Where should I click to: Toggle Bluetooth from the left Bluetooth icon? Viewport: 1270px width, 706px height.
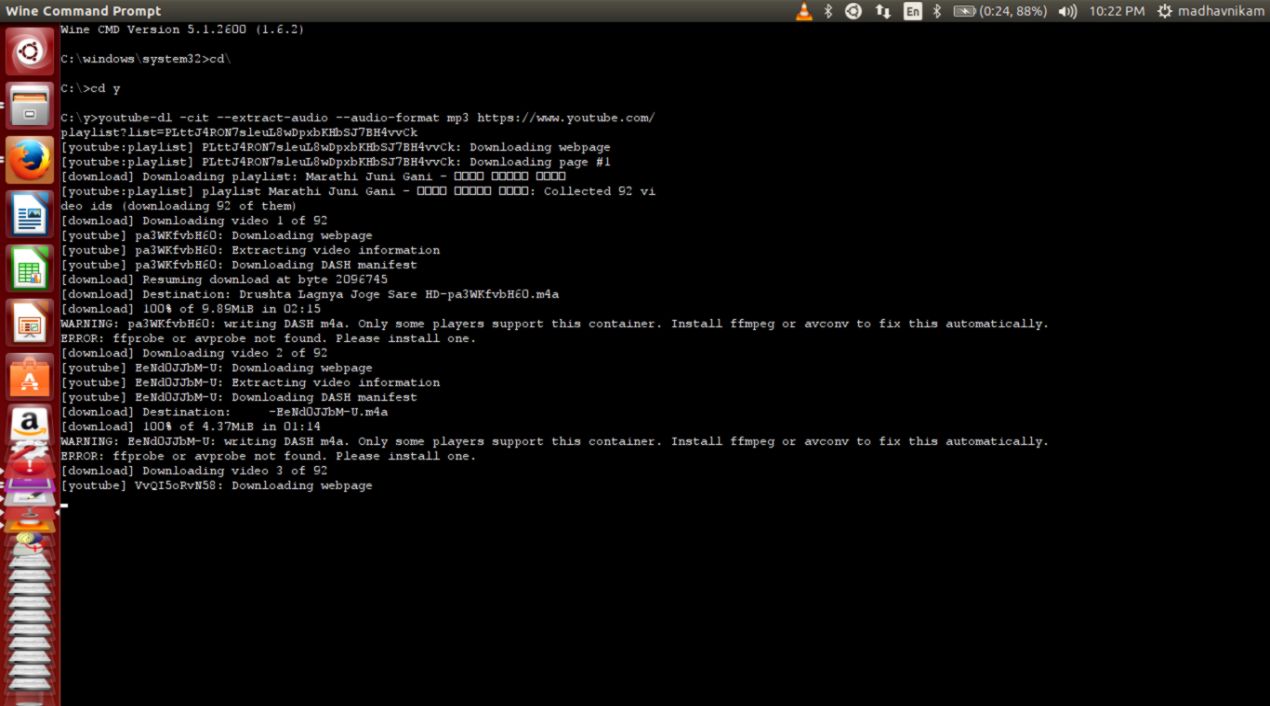click(828, 10)
